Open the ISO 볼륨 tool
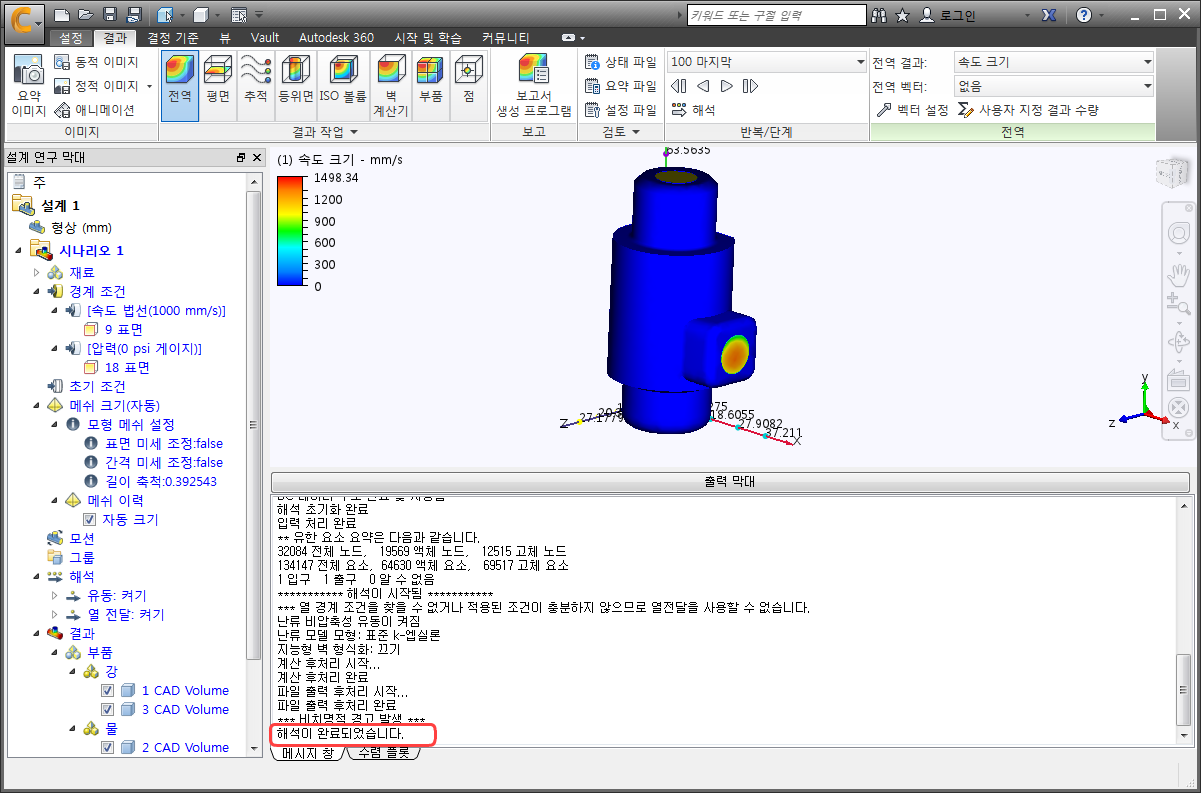 click(343, 85)
